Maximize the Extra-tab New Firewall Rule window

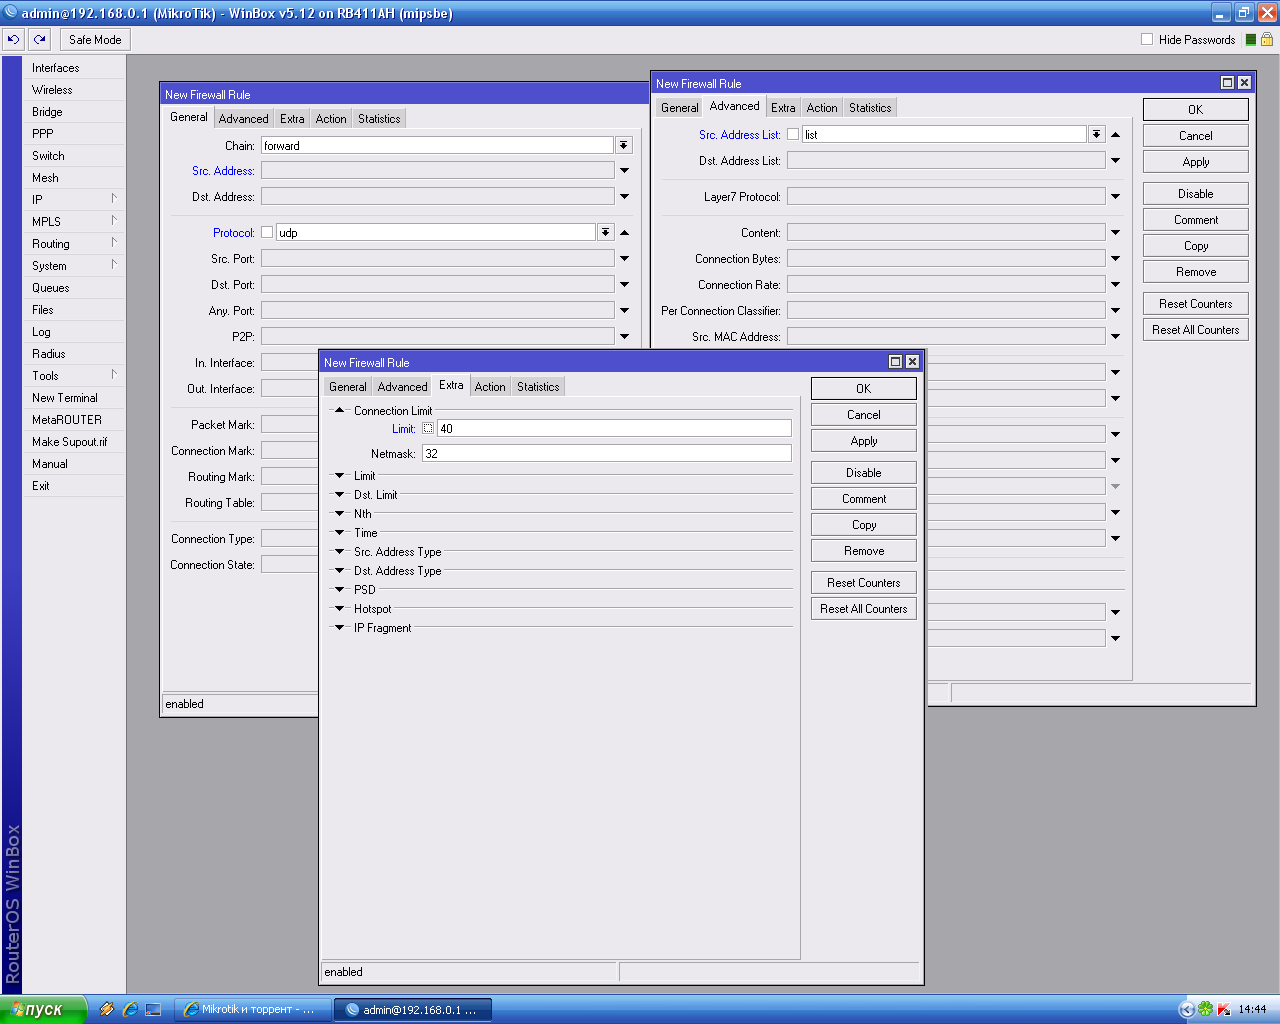895,362
